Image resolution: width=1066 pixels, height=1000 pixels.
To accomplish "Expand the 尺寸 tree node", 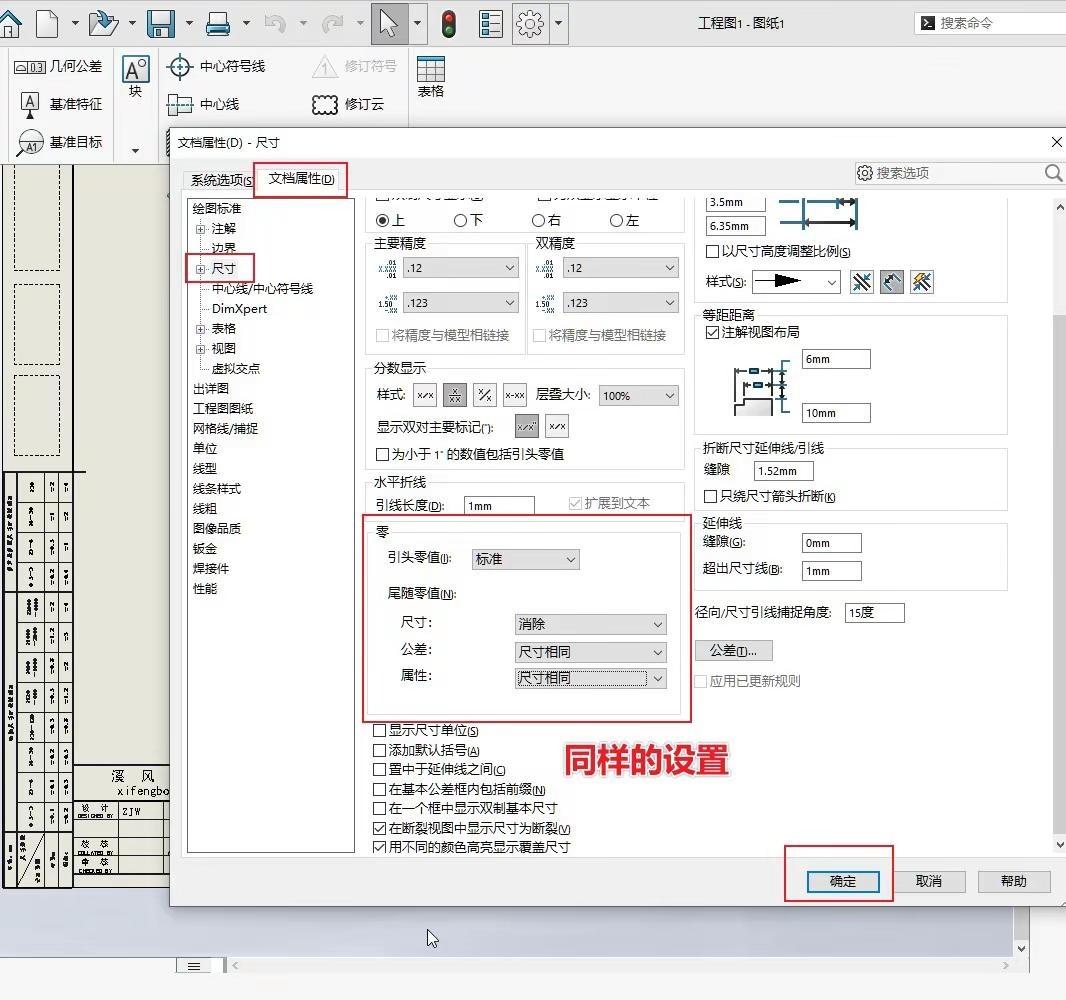I will point(201,269).
